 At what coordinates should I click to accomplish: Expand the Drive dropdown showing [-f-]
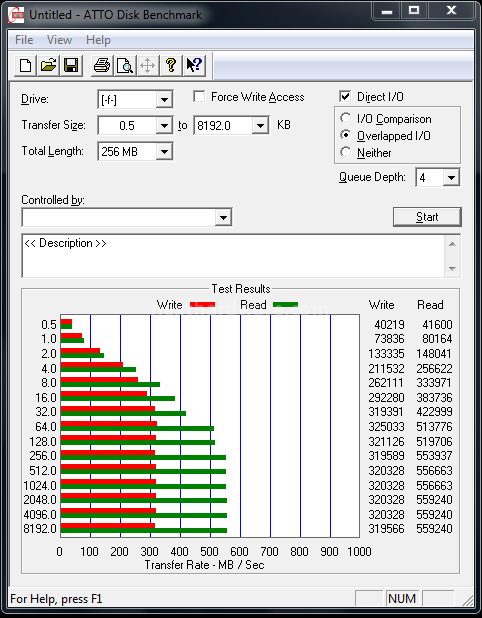tap(164, 100)
